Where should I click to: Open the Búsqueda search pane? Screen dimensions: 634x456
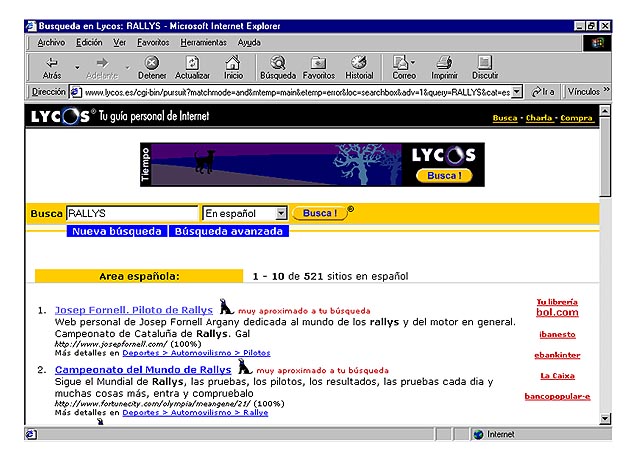point(278,68)
